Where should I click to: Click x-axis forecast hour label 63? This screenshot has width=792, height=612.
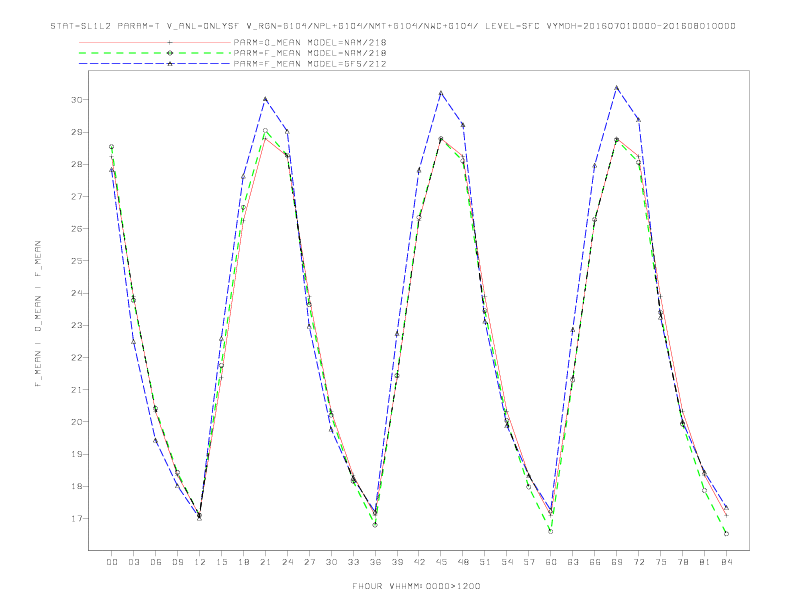(573, 562)
